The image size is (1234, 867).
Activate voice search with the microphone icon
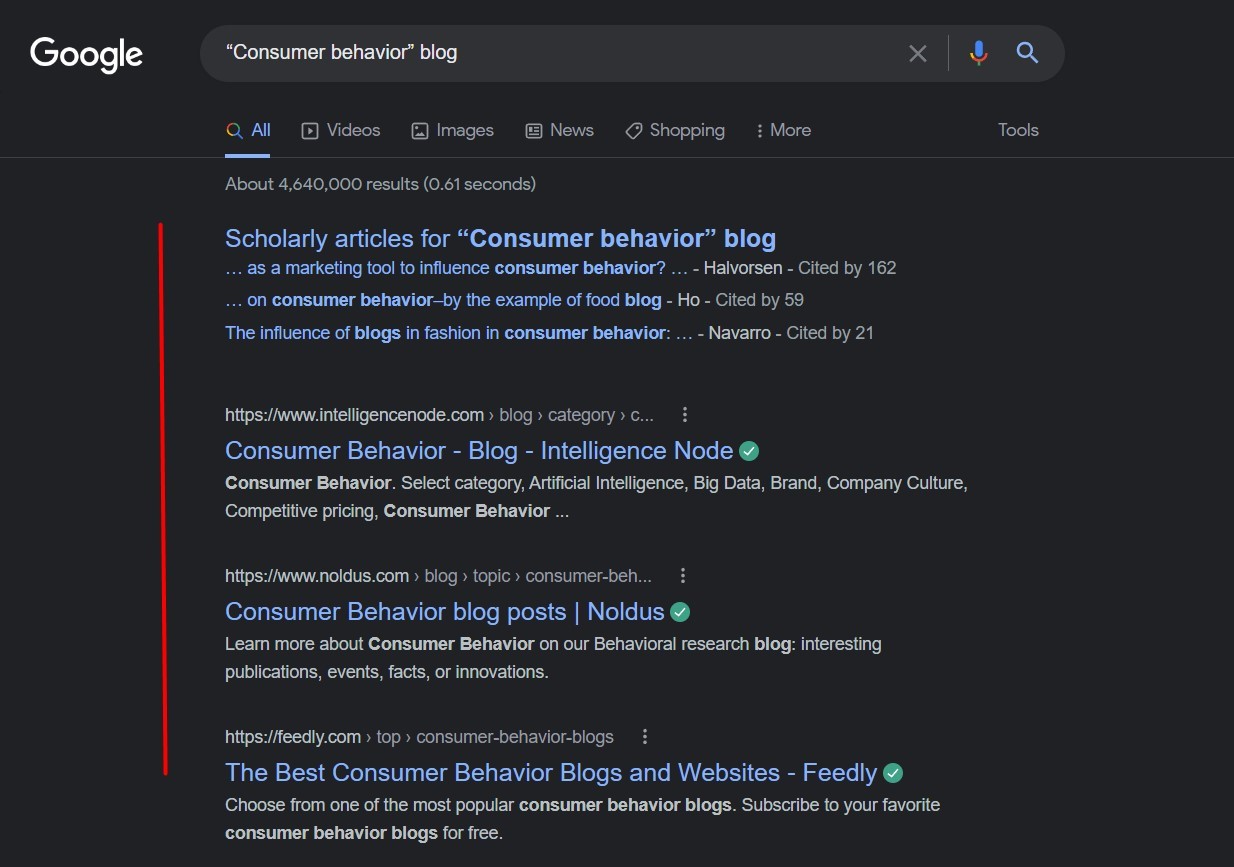click(x=978, y=53)
